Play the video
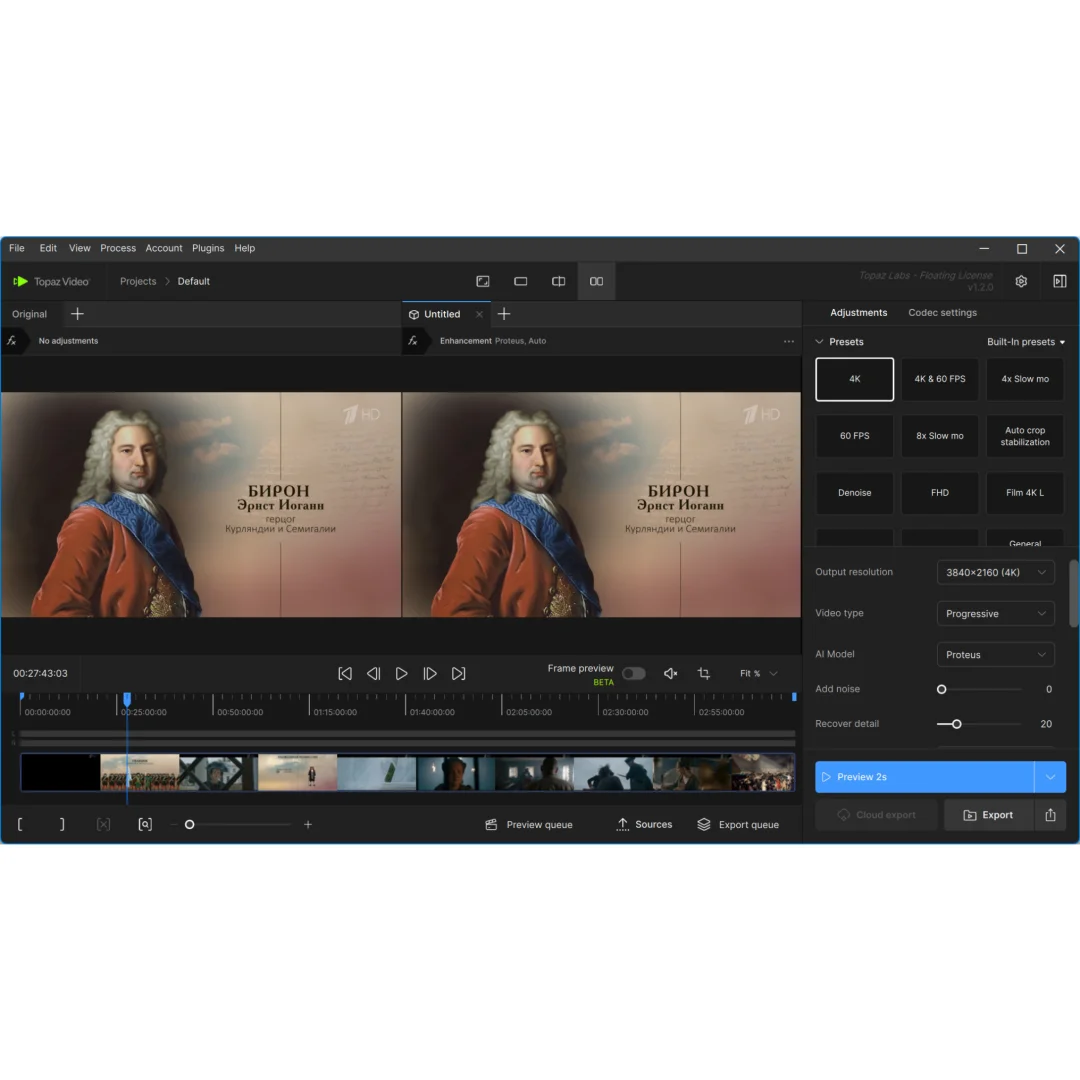 pyautogui.click(x=401, y=674)
